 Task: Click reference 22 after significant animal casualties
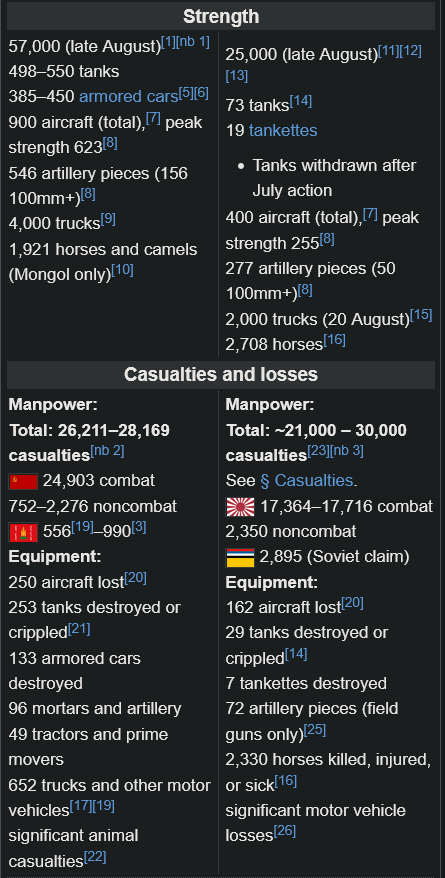pyautogui.click(x=95, y=857)
